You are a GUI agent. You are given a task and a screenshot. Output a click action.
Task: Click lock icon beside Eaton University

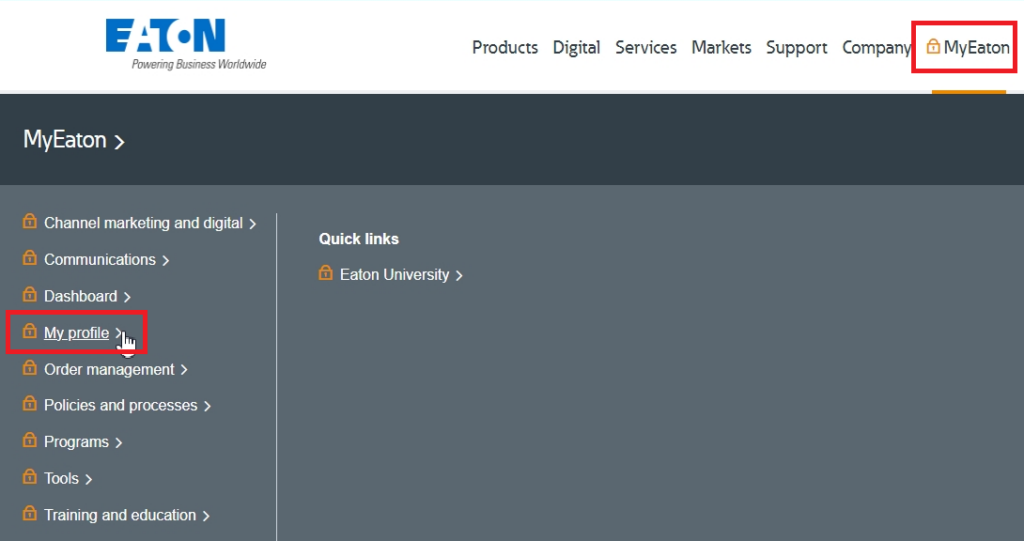(326, 274)
